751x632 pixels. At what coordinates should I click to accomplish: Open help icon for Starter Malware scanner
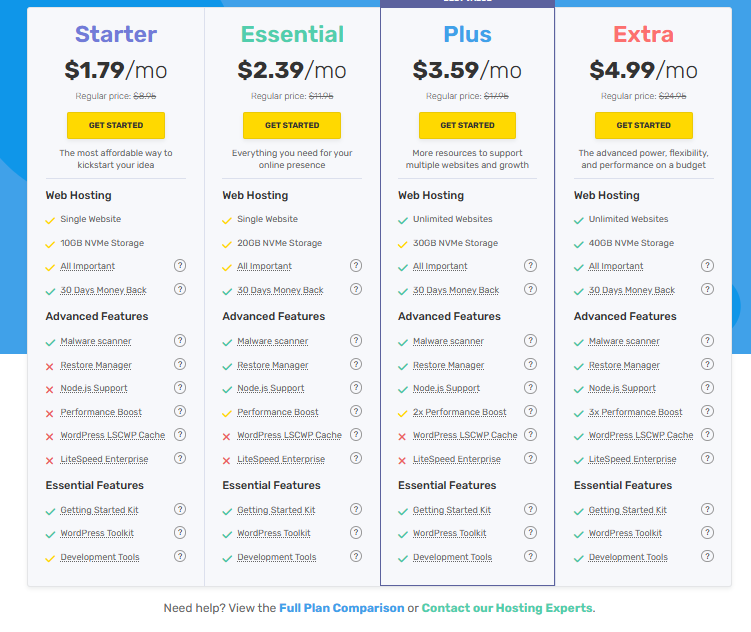180,340
